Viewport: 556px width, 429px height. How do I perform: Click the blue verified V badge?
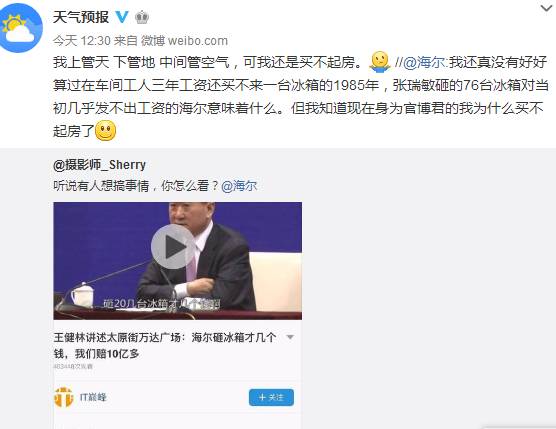(x=122, y=17)
